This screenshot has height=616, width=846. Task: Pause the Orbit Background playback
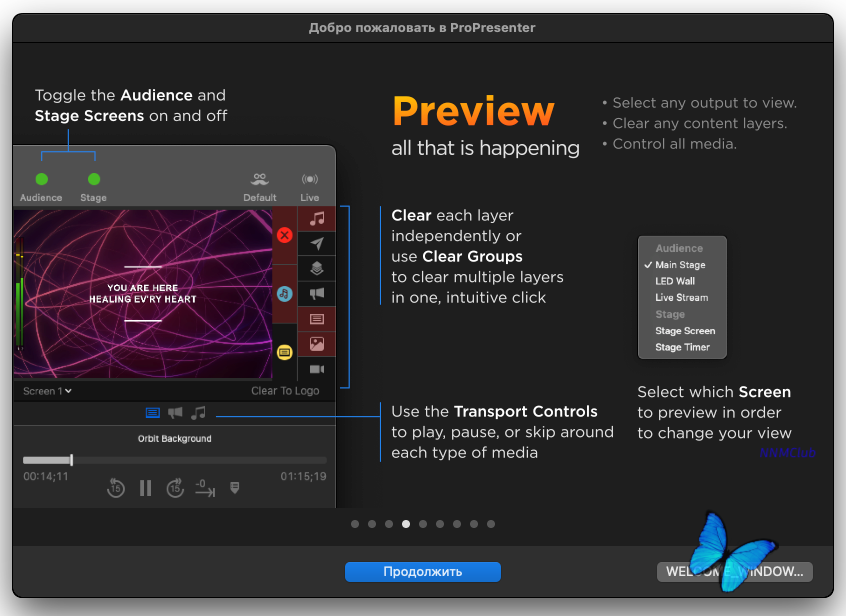pos(145,488)
